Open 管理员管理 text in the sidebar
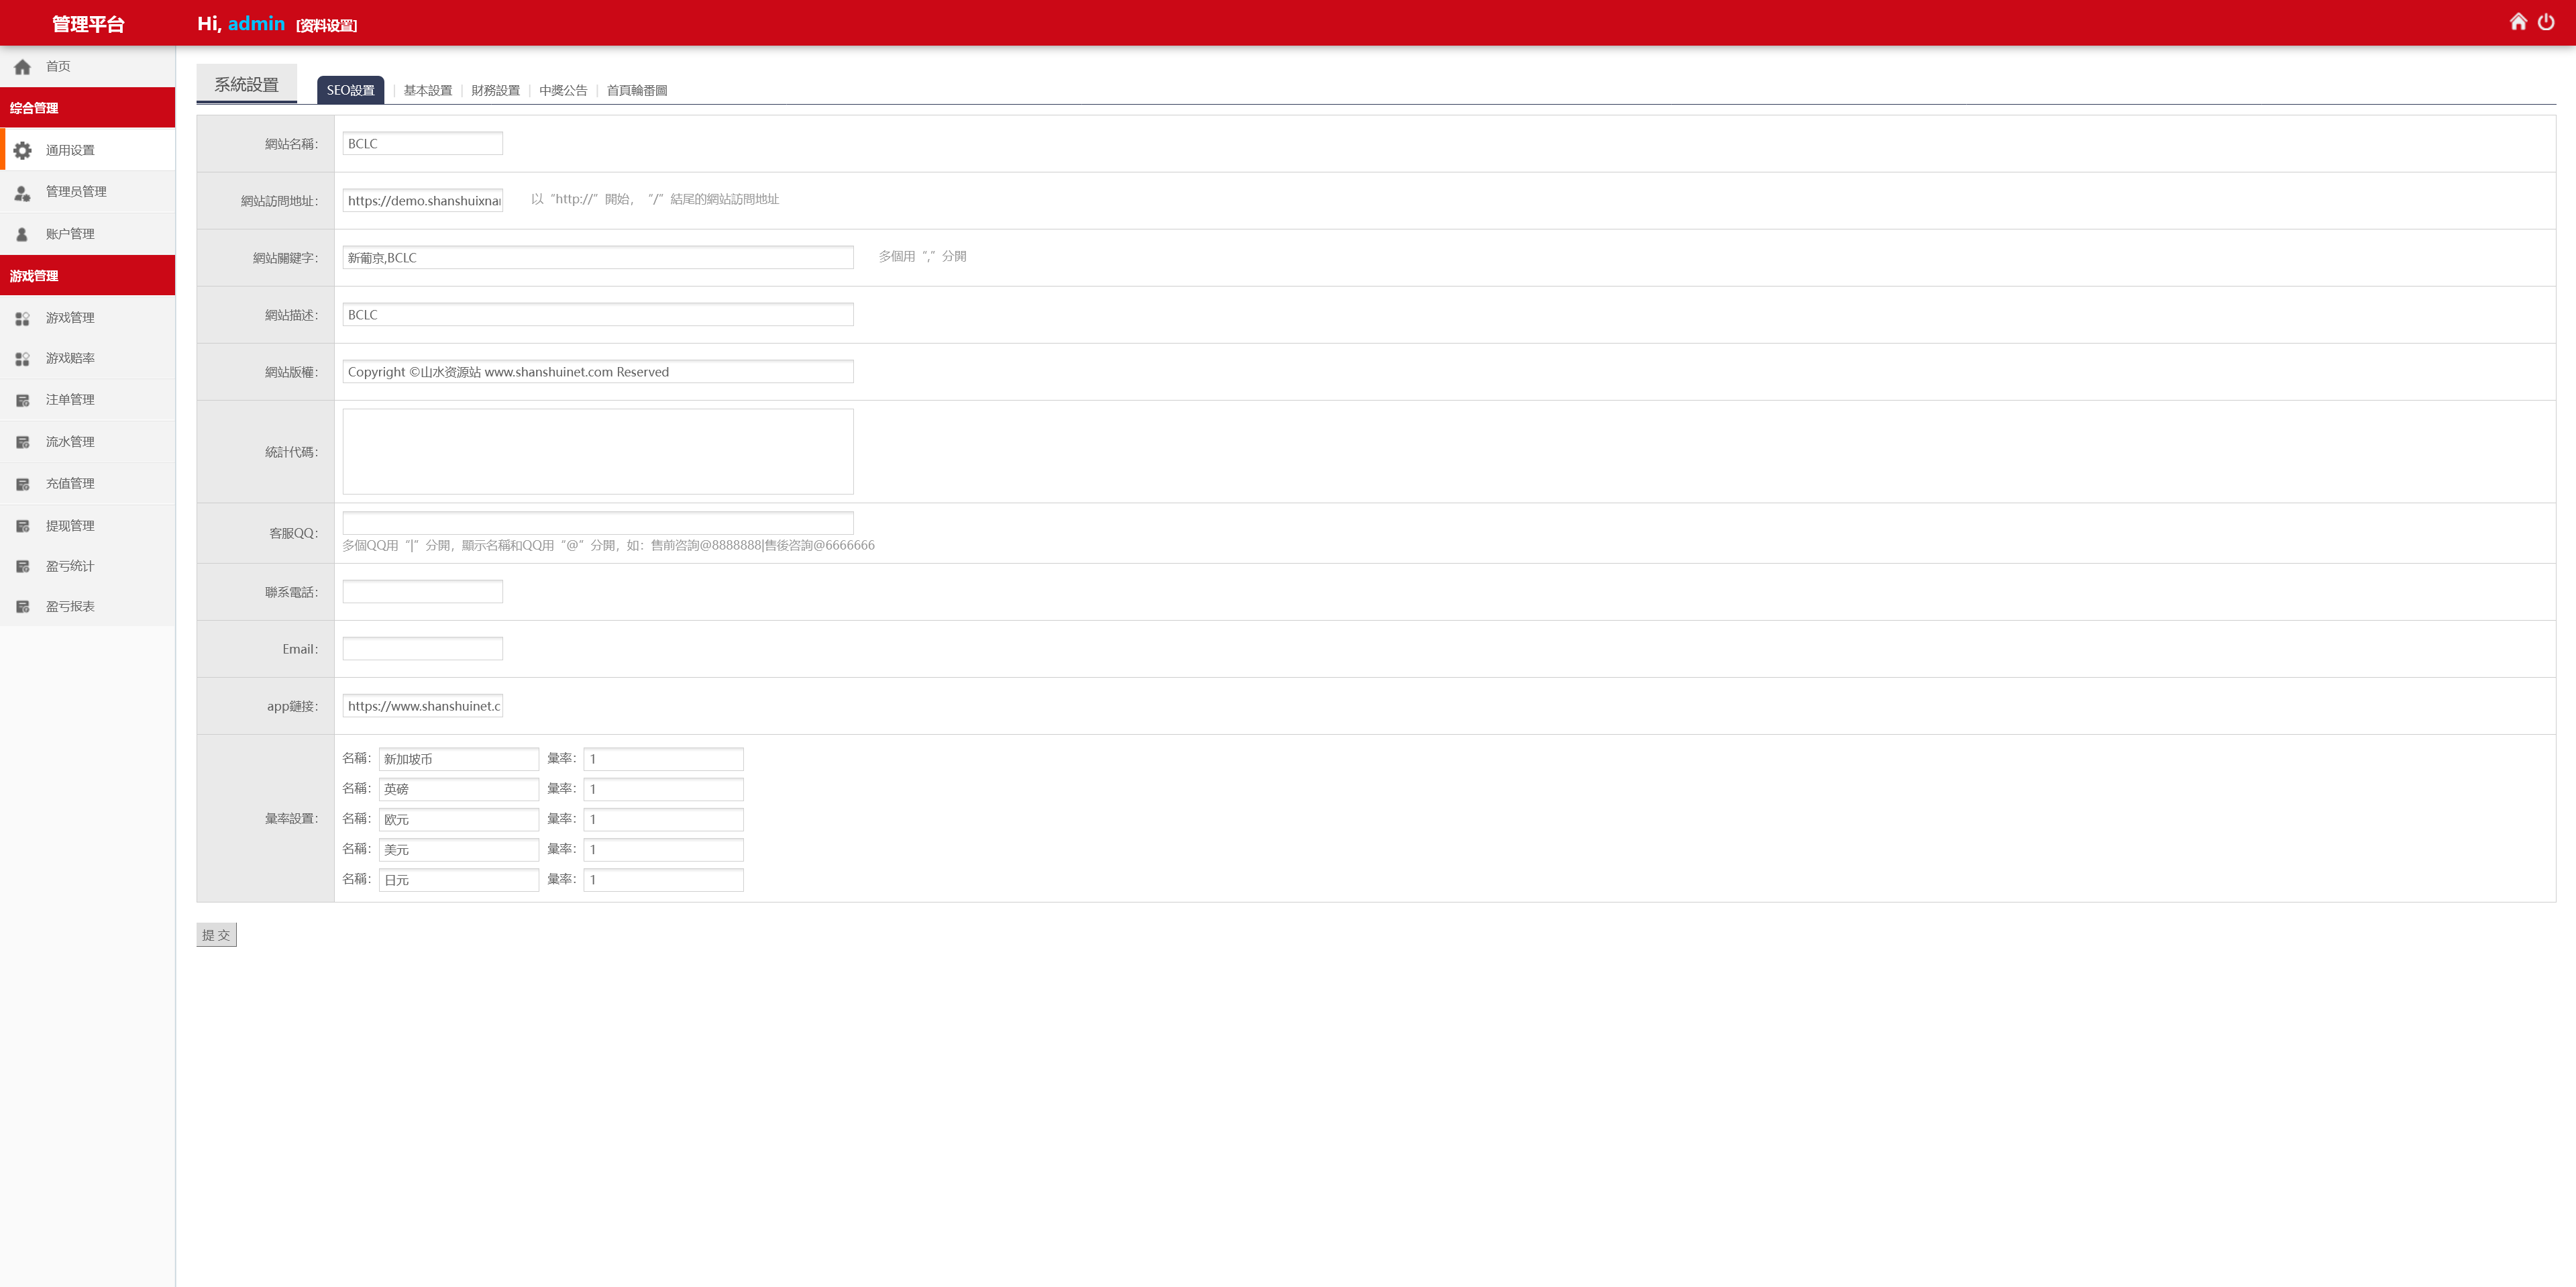The image size is (2576, 1287). [76, 191]
